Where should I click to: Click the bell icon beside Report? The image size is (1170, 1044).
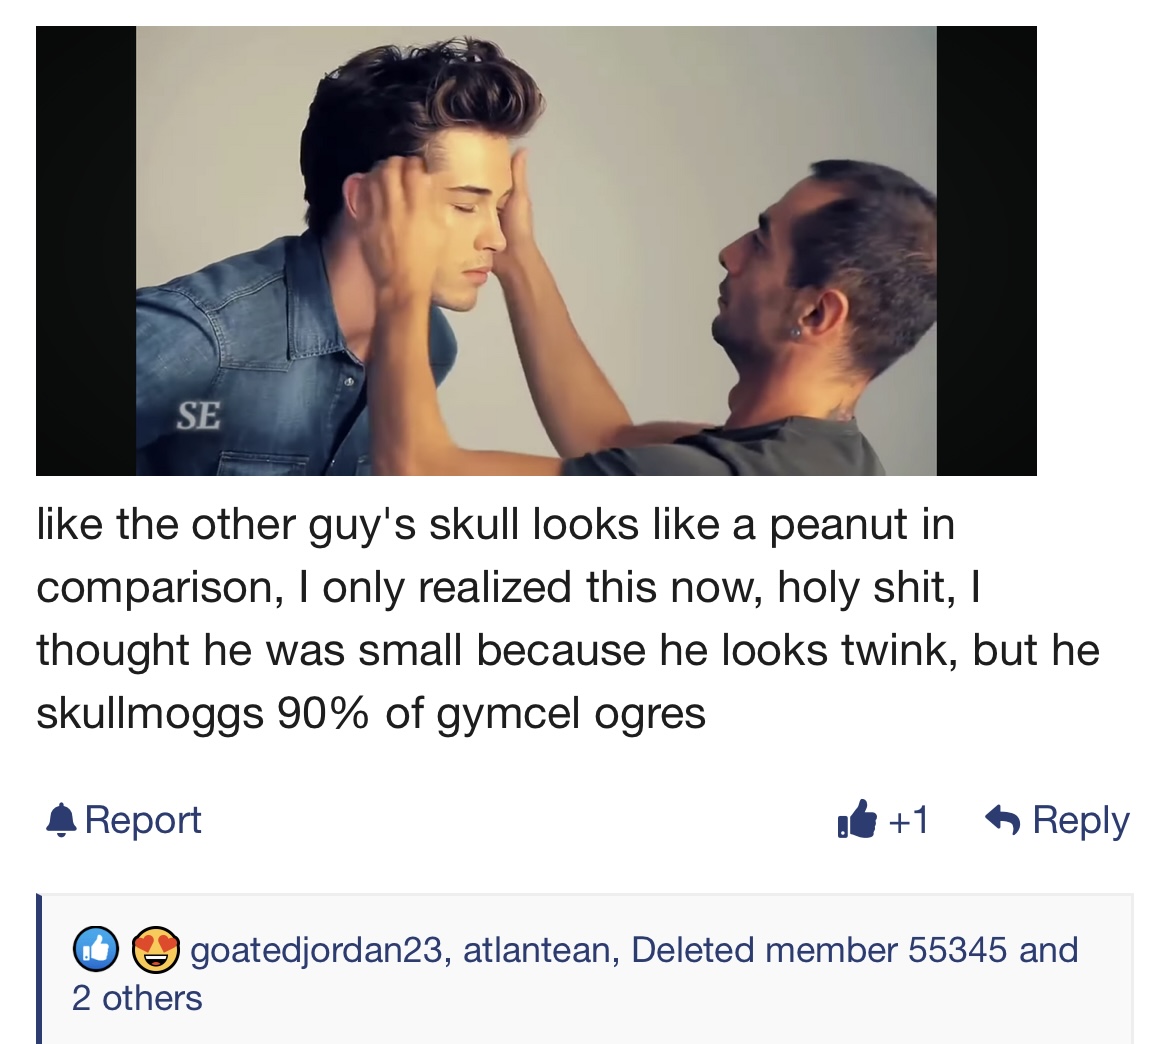point(61,820)
